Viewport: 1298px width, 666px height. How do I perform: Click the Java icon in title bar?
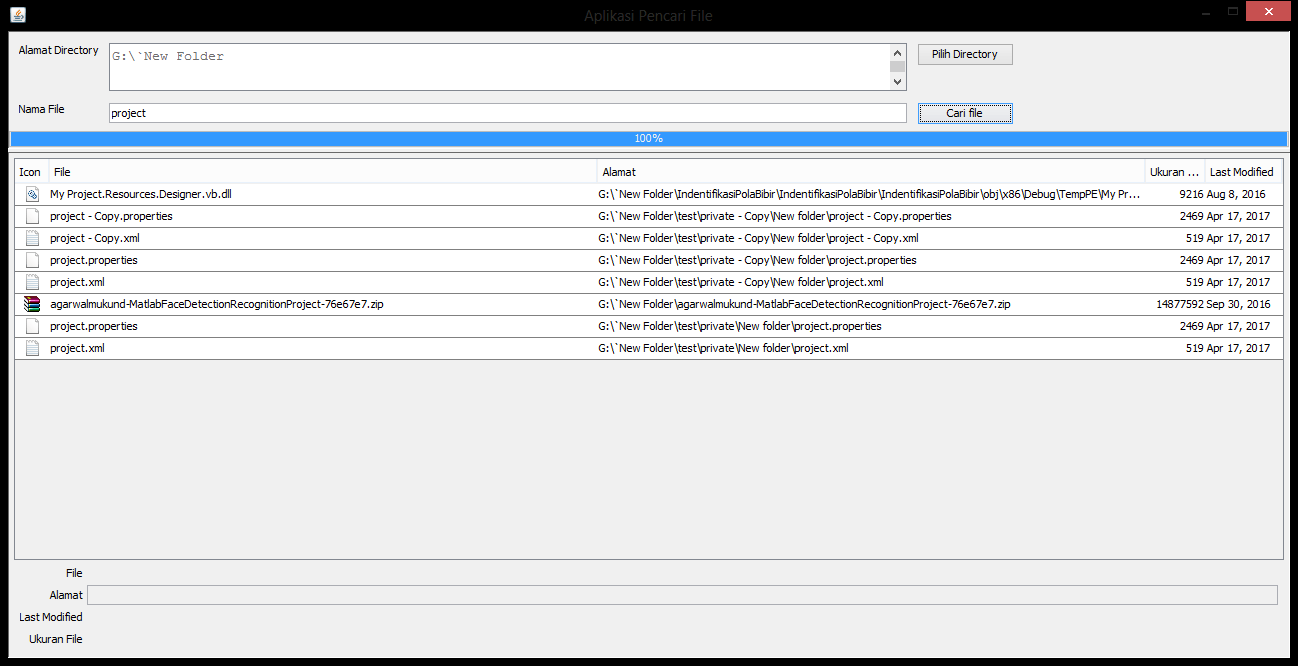click(x=18, y=14)
